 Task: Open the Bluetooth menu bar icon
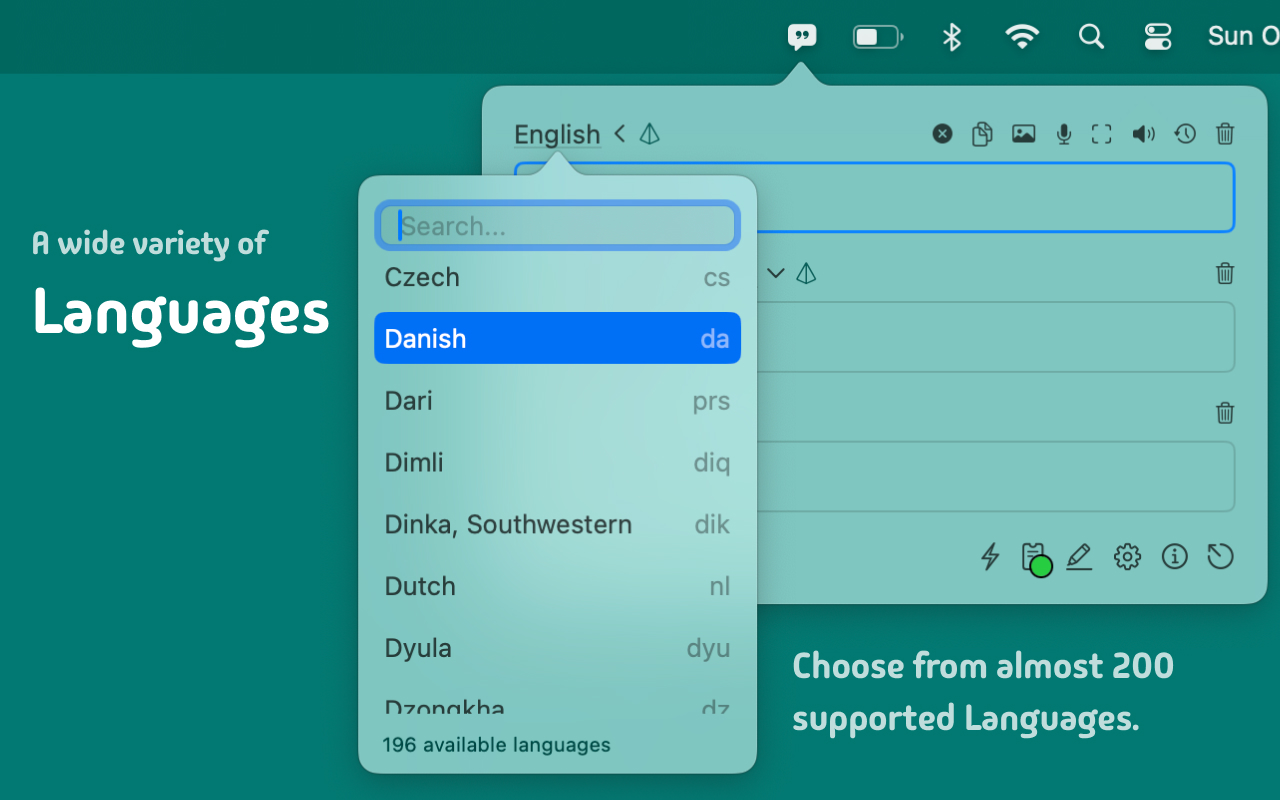click(952, 37)
